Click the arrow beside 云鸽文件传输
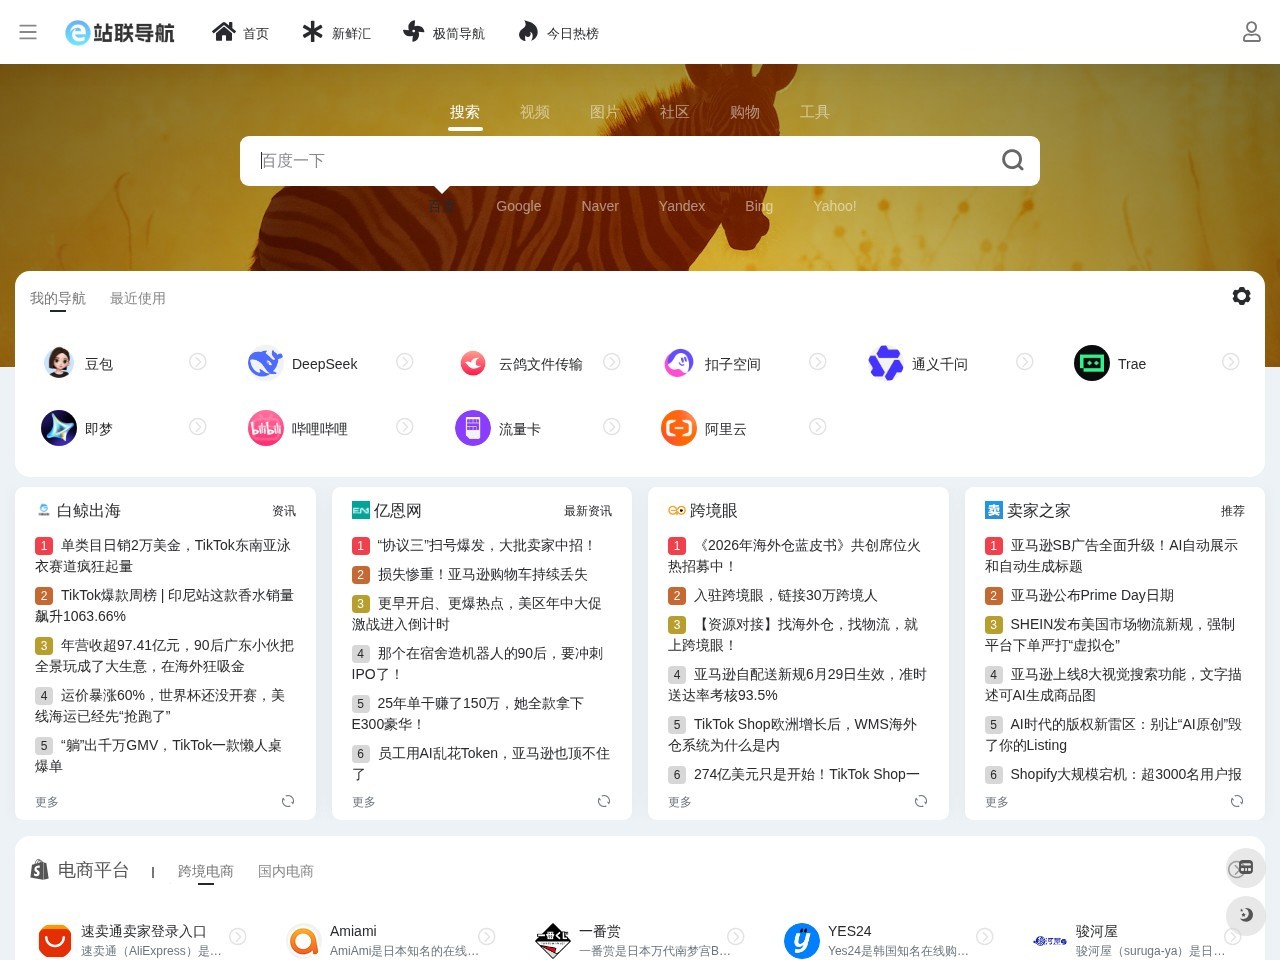Image resolution: width=1280 pixels, height=960 pixels. (x=612, y=361)
